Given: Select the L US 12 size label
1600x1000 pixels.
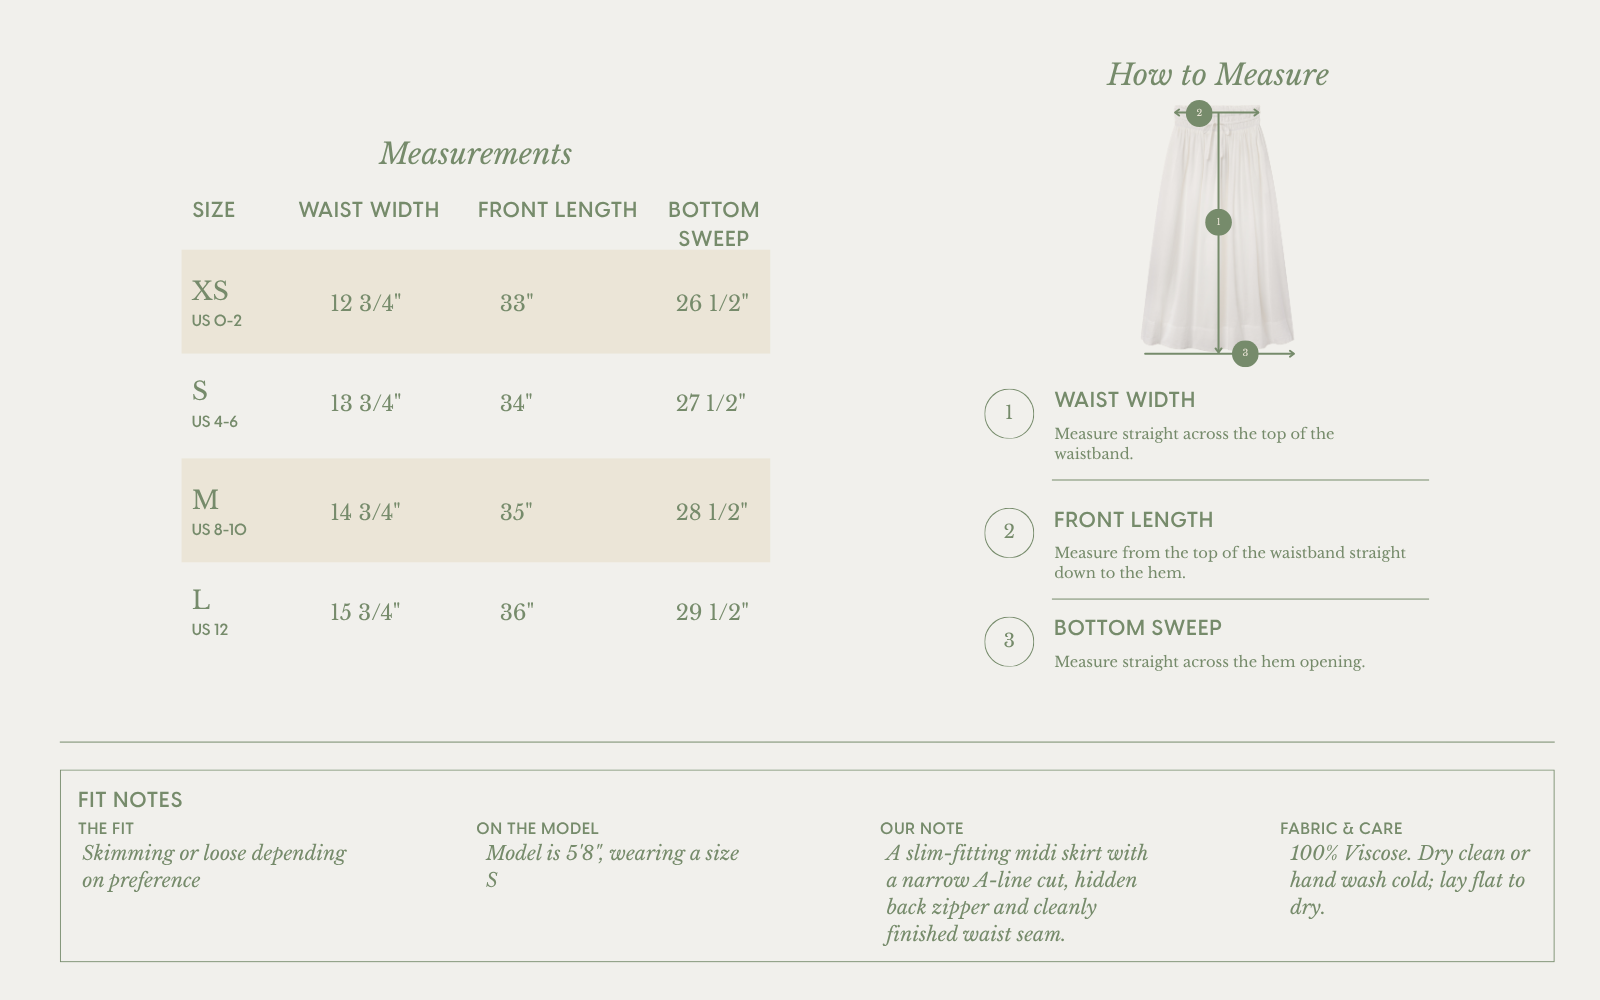Looking at the screenshot, I should (x=209, y=612).
